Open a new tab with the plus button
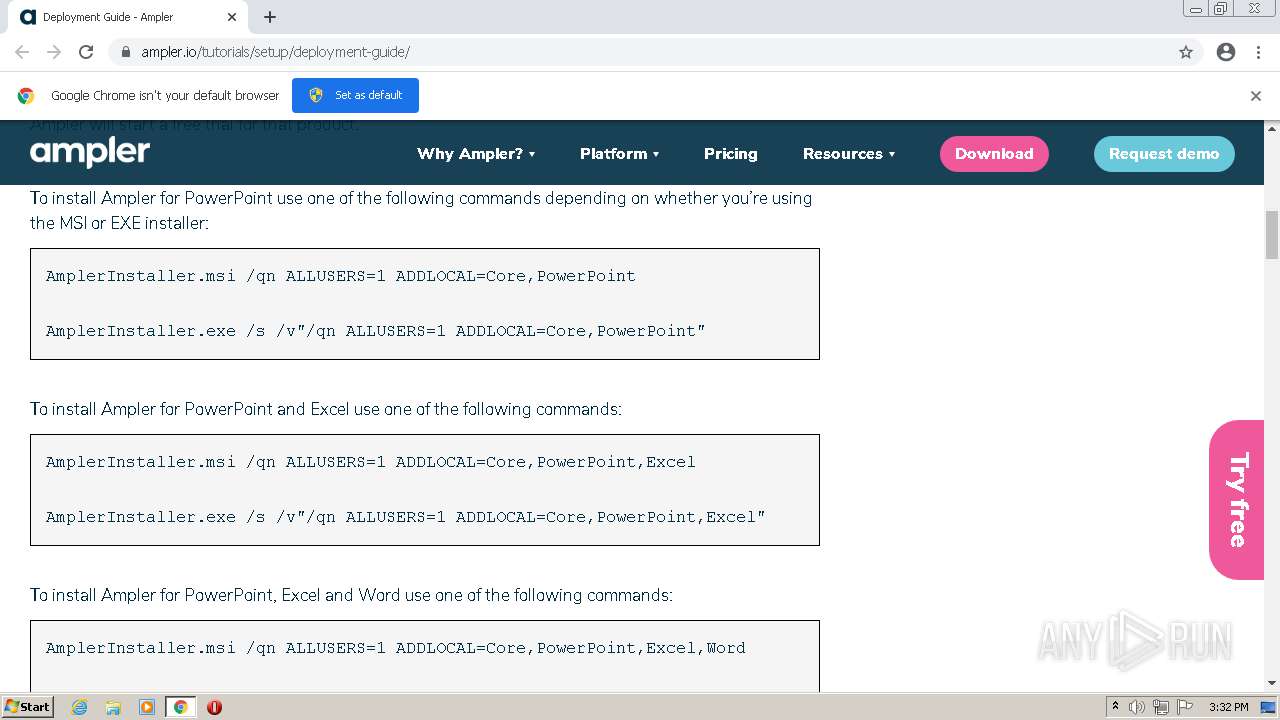This screenshot has height=720, width=1280. [x=270, y=17]
